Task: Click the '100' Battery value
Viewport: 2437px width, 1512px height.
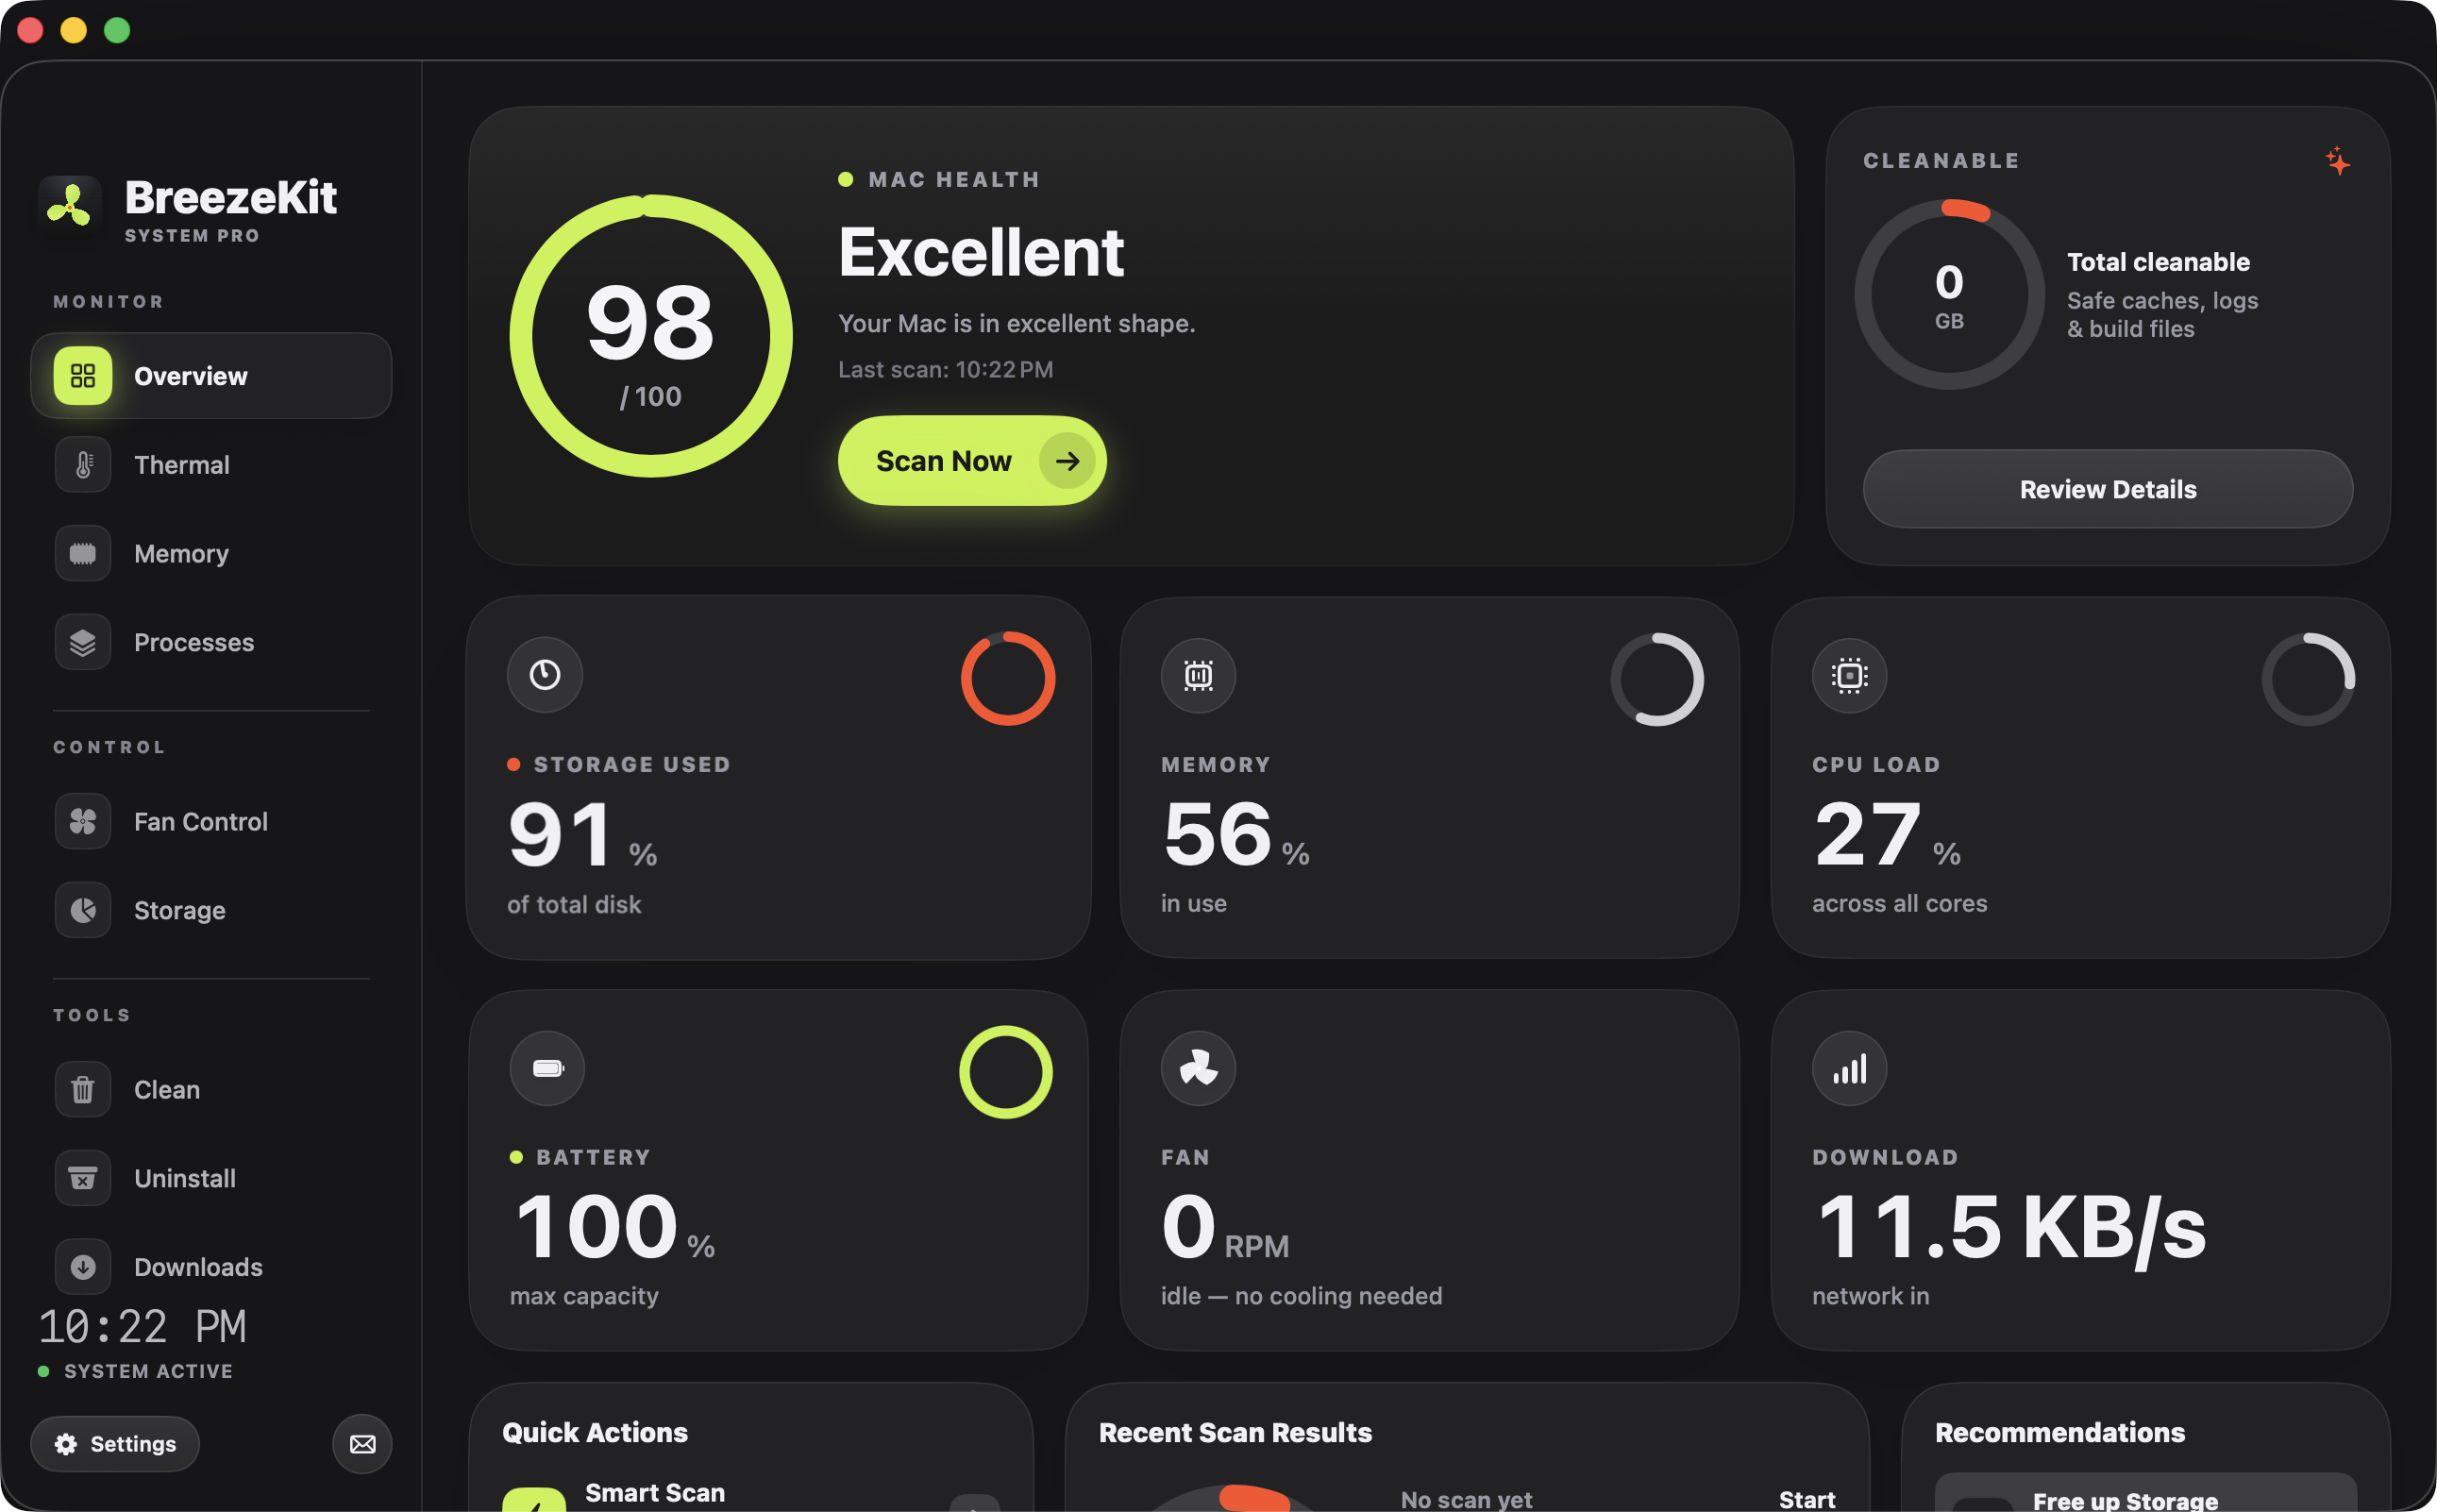Action: pyautogui.click(x=597, y=1227)
